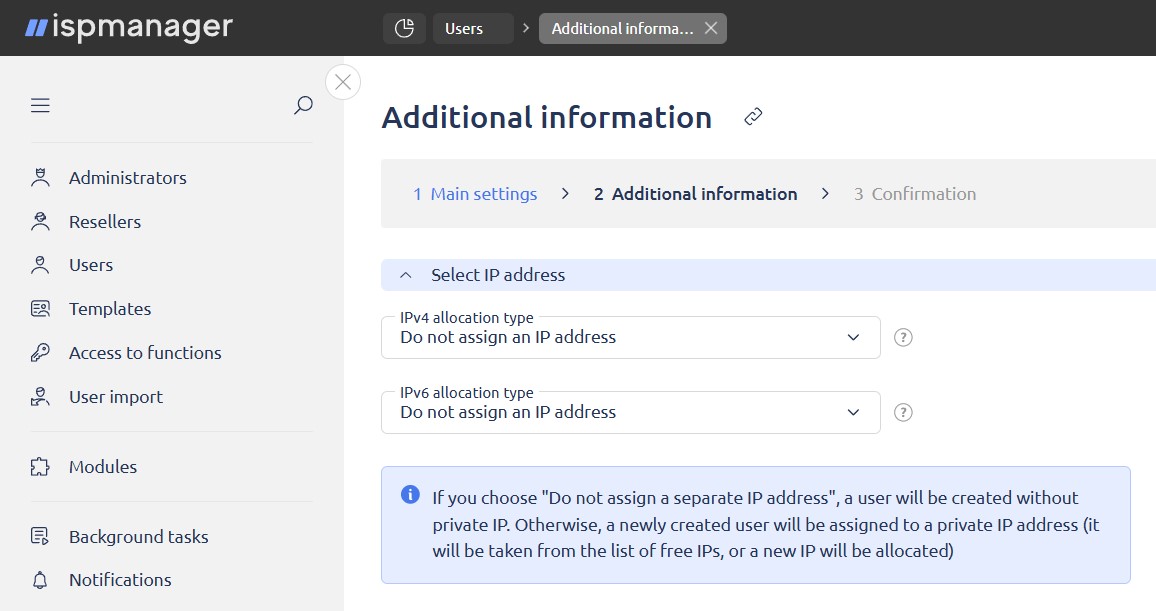Screen dimensions: 1156x611
Task: Open the dashboard pie-chart tab icon
Action: tap(404, 29)
